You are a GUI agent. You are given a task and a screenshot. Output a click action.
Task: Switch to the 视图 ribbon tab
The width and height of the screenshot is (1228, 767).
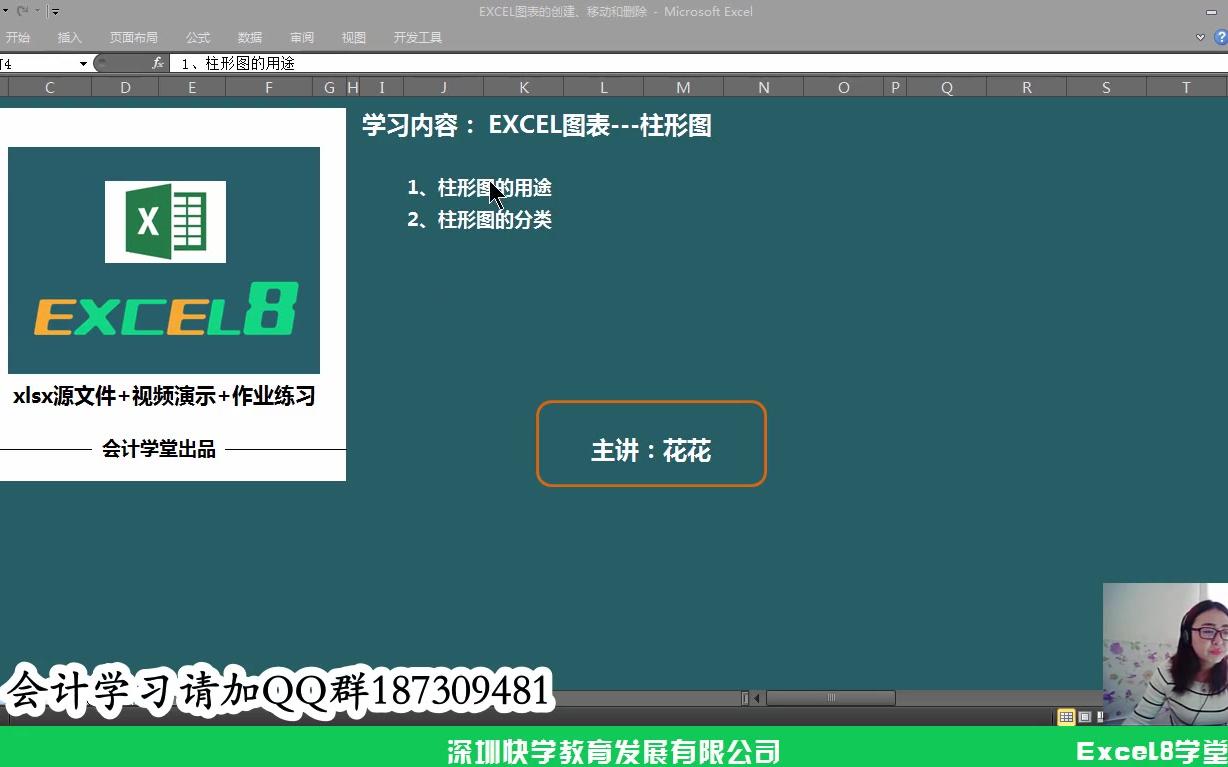(x=353, y=37)
